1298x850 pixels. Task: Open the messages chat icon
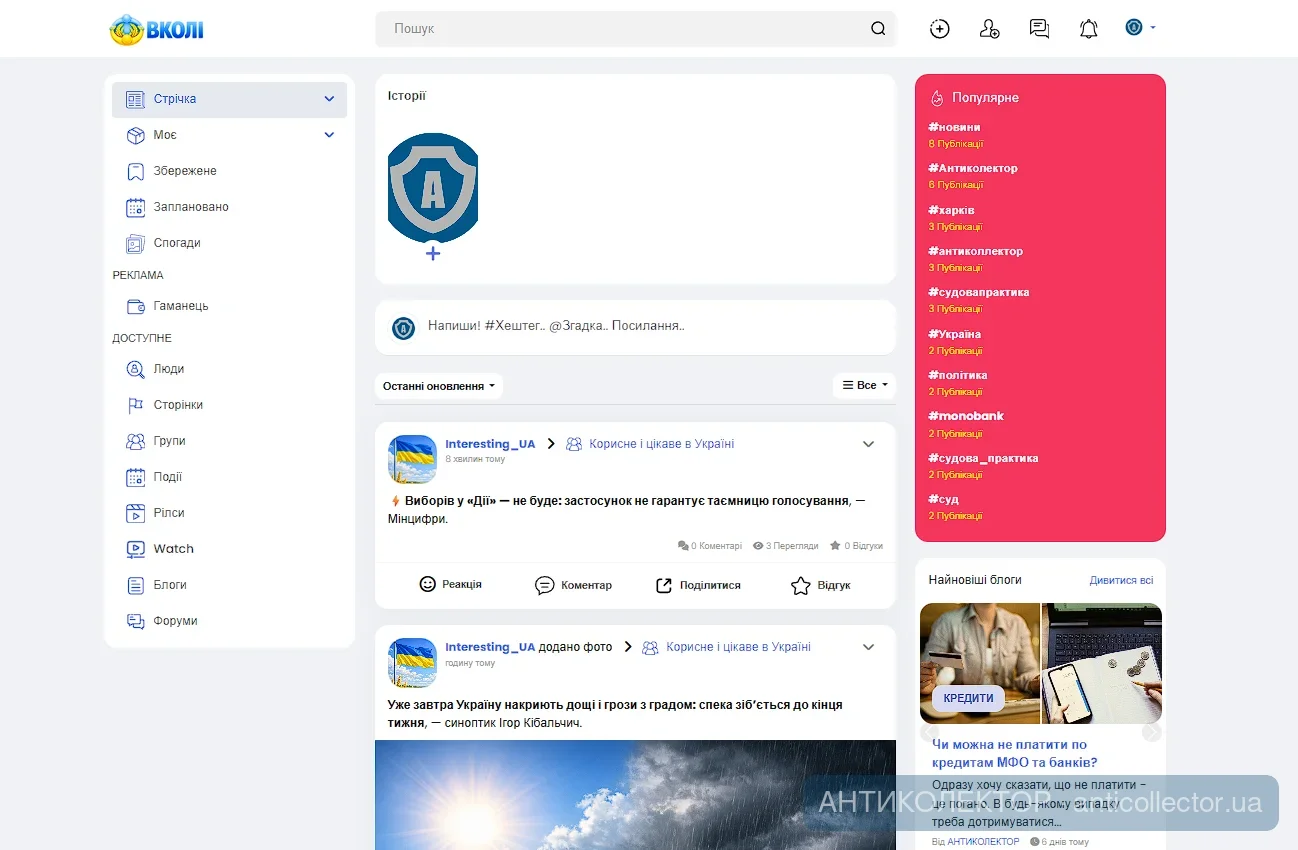[x=1040, y=29]
